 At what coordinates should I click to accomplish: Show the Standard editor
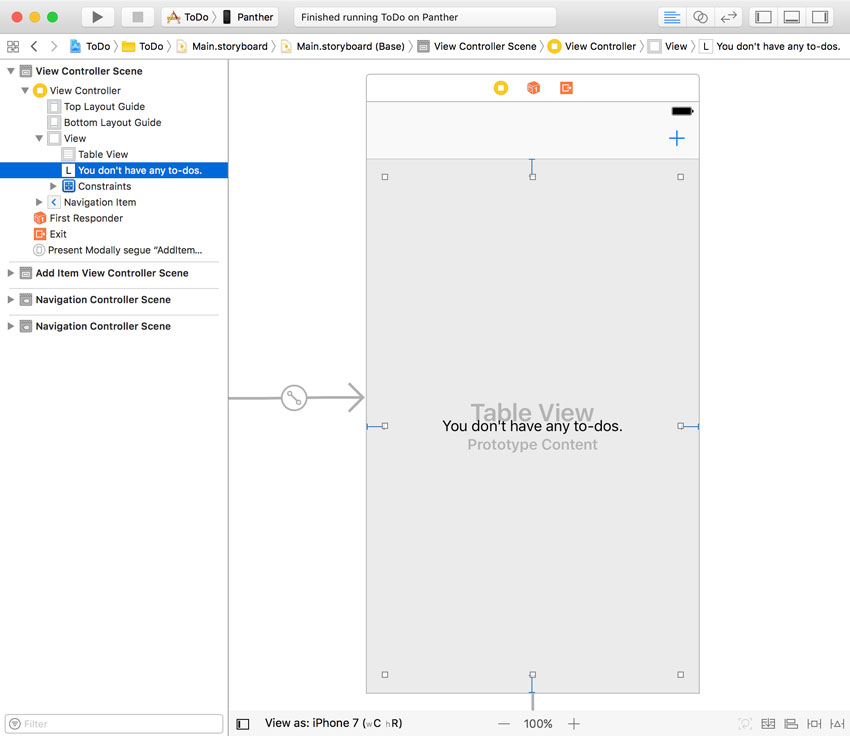pyautogui.click(x=672, y=17)
